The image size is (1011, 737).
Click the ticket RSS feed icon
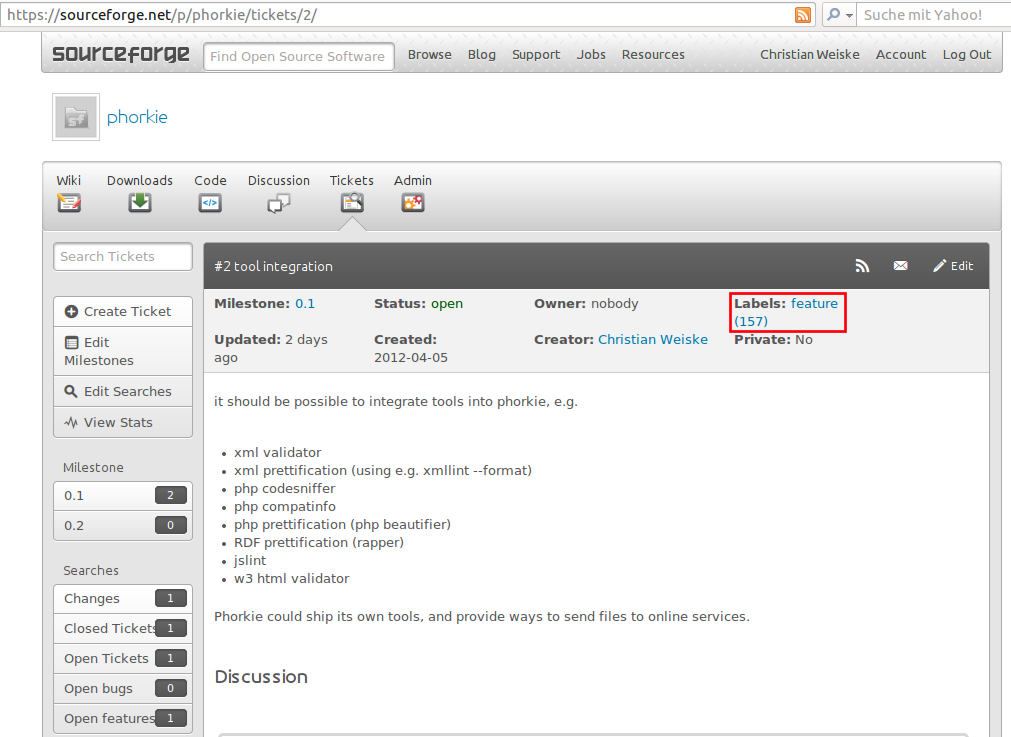pos(862,266)
